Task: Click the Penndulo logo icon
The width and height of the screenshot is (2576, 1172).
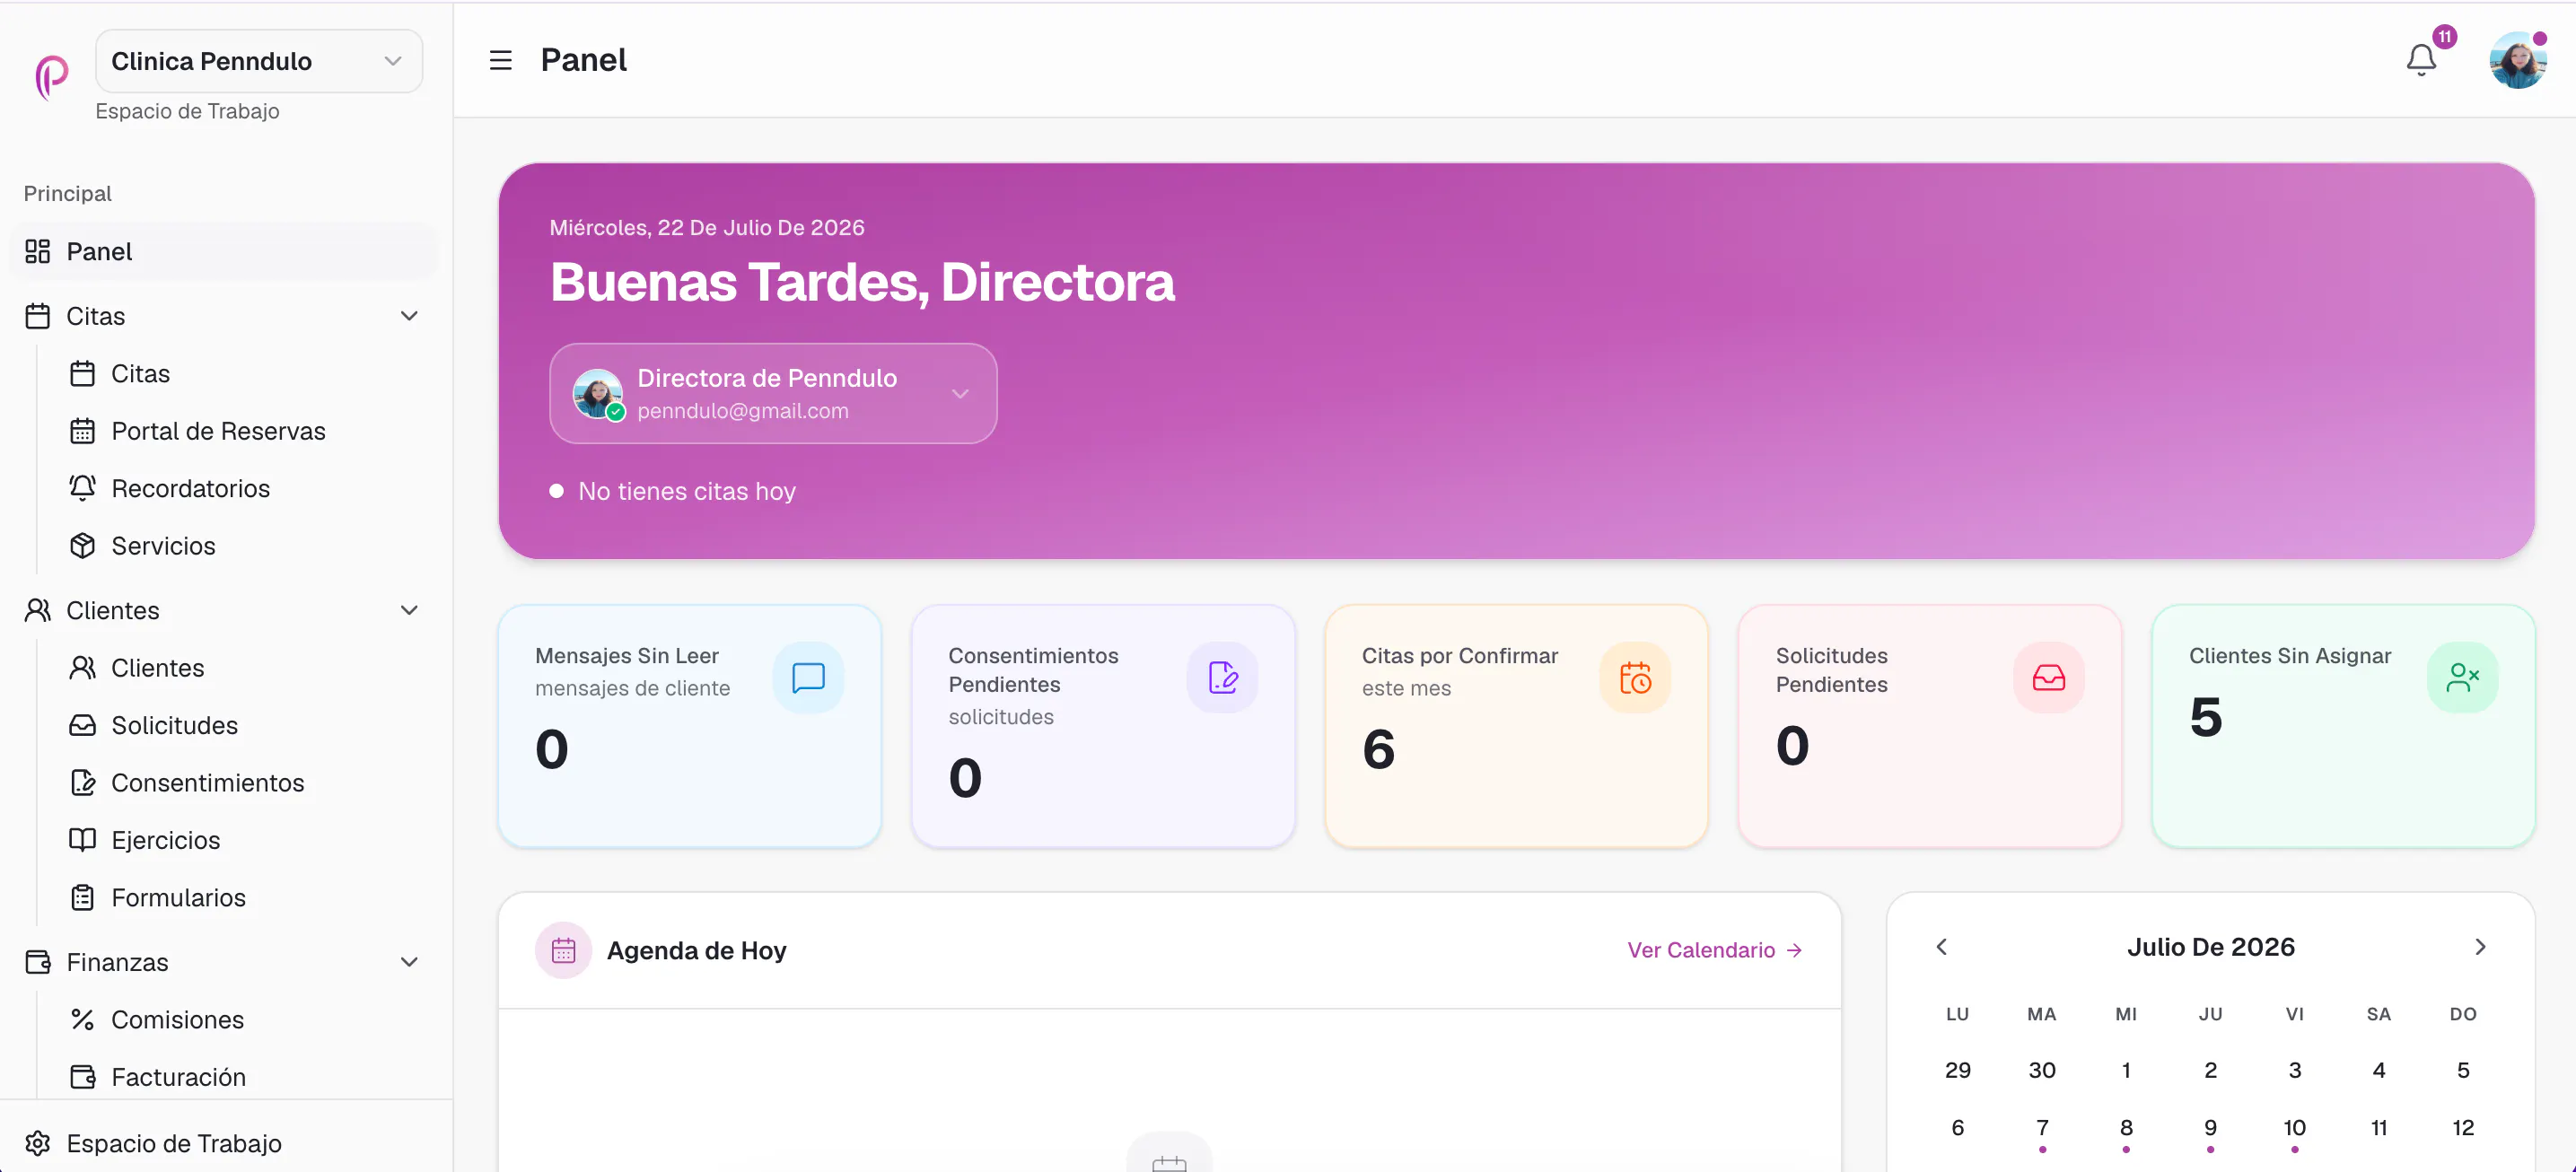Action: click(52, 77)
